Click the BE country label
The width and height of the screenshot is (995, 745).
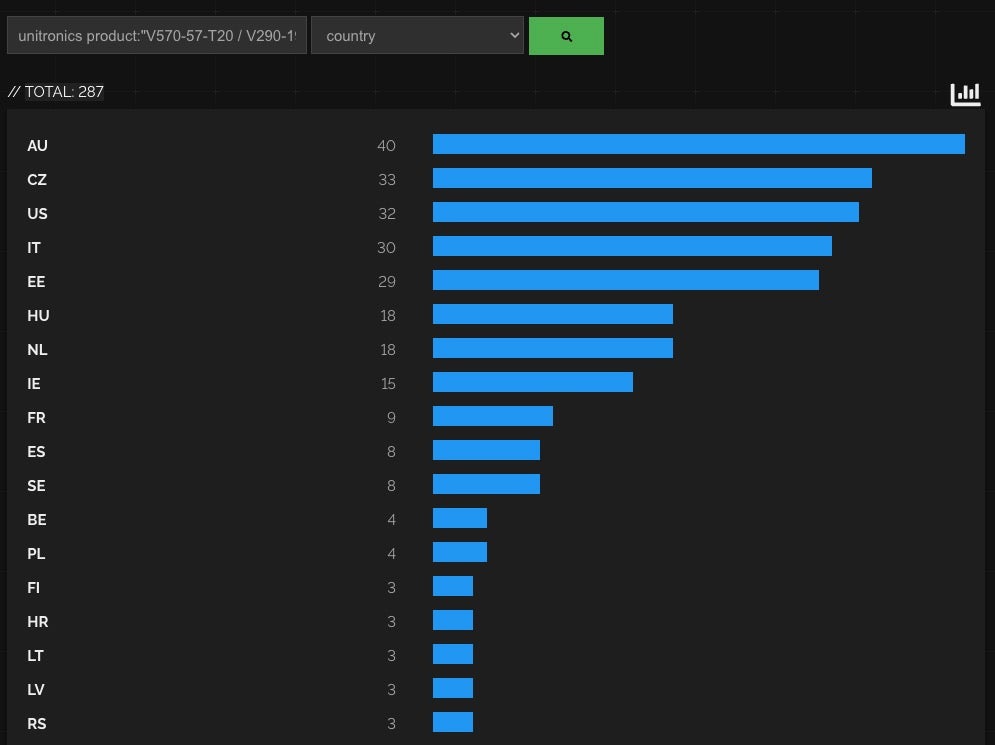[37, 520]
